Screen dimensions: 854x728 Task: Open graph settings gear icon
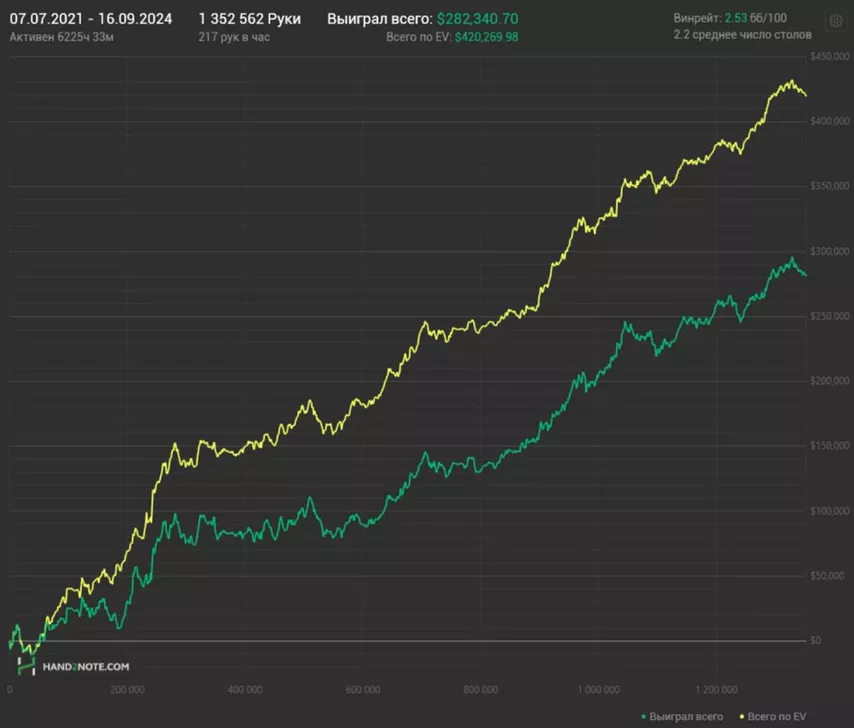pyautogui.click(x=835, y=20)
